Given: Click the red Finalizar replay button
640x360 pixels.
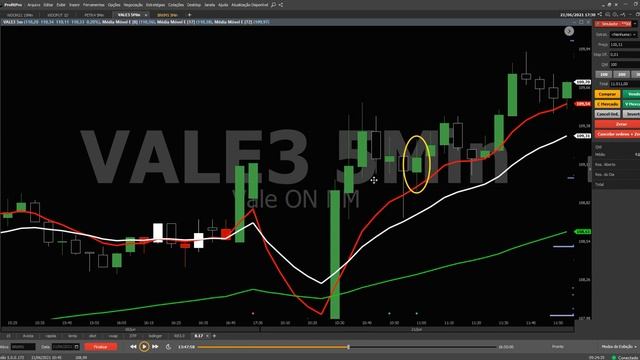Looking at the screenshot, I should [100, 347].
